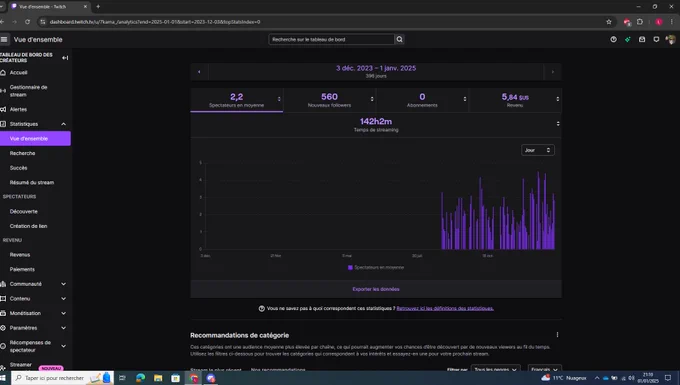Click the dashboard search field
680x385 pixels.
tap(331, 39)
